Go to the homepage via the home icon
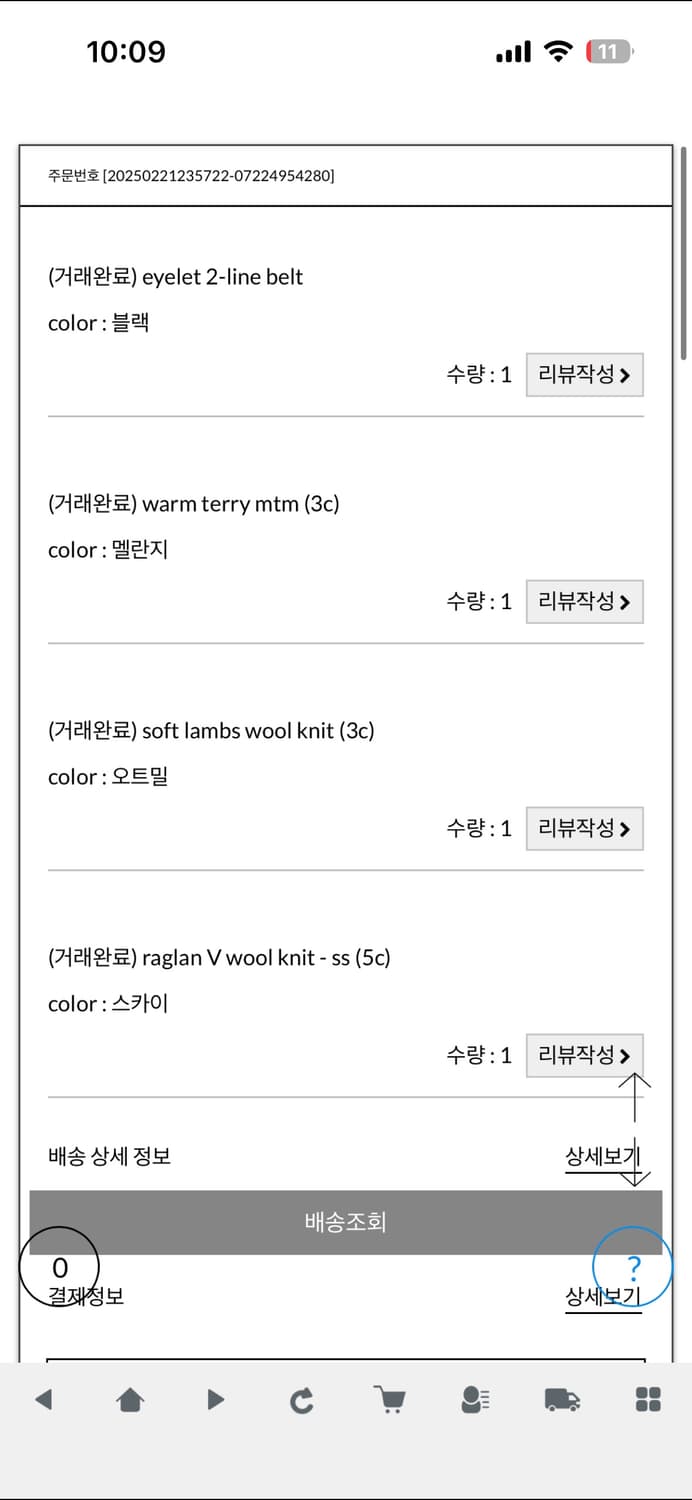Image resolution: width=692 pixels, height=1500 pixels. (129, 1400)
